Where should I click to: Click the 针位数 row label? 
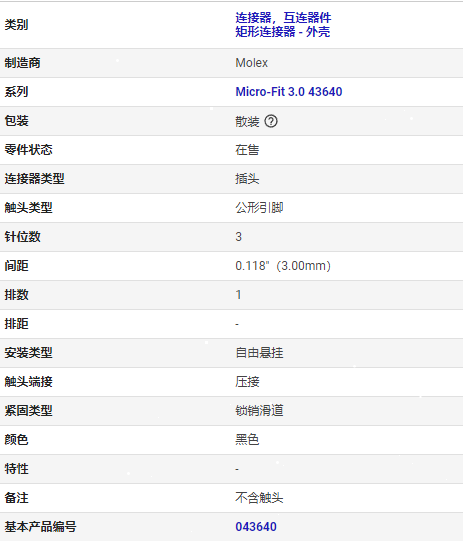pyautogui.click(x=22, y=237)
